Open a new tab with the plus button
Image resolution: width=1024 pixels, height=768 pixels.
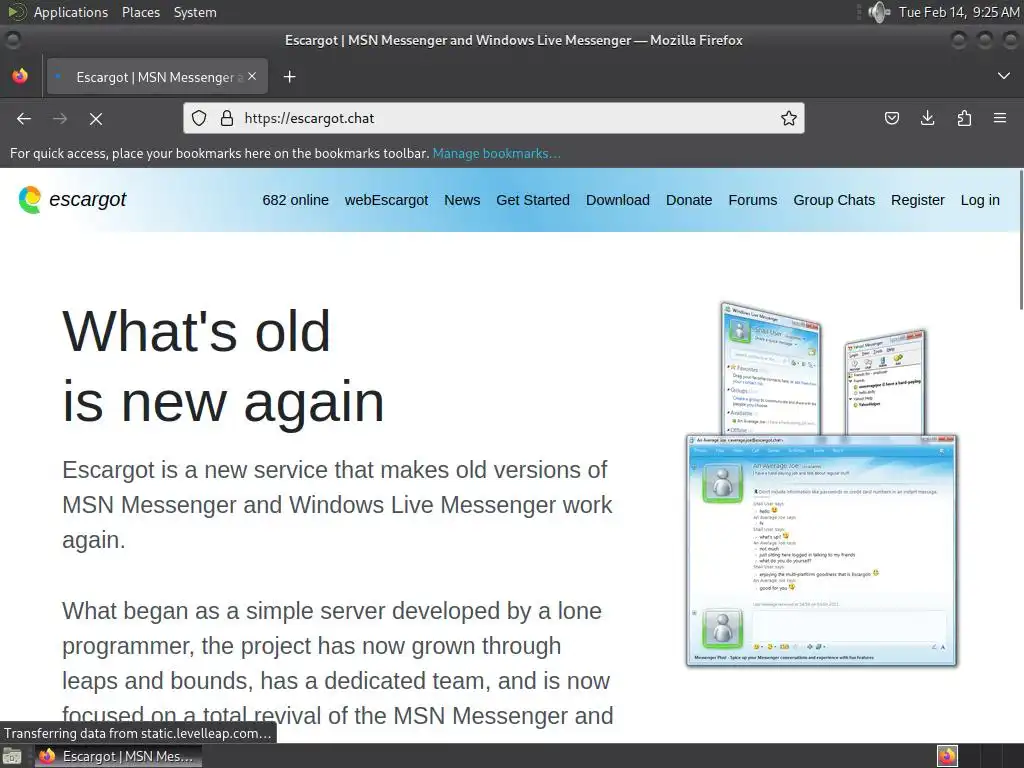(x=289, y=77)
